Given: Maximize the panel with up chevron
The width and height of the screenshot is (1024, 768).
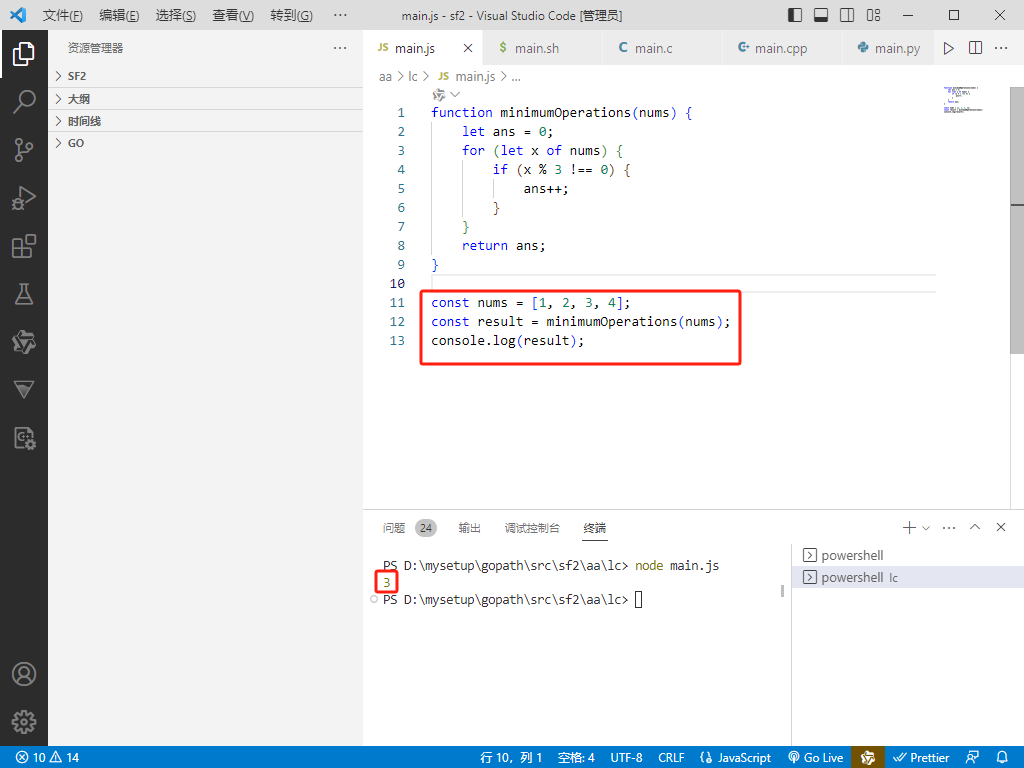Looking at the screenshot, I should (975, 527).
